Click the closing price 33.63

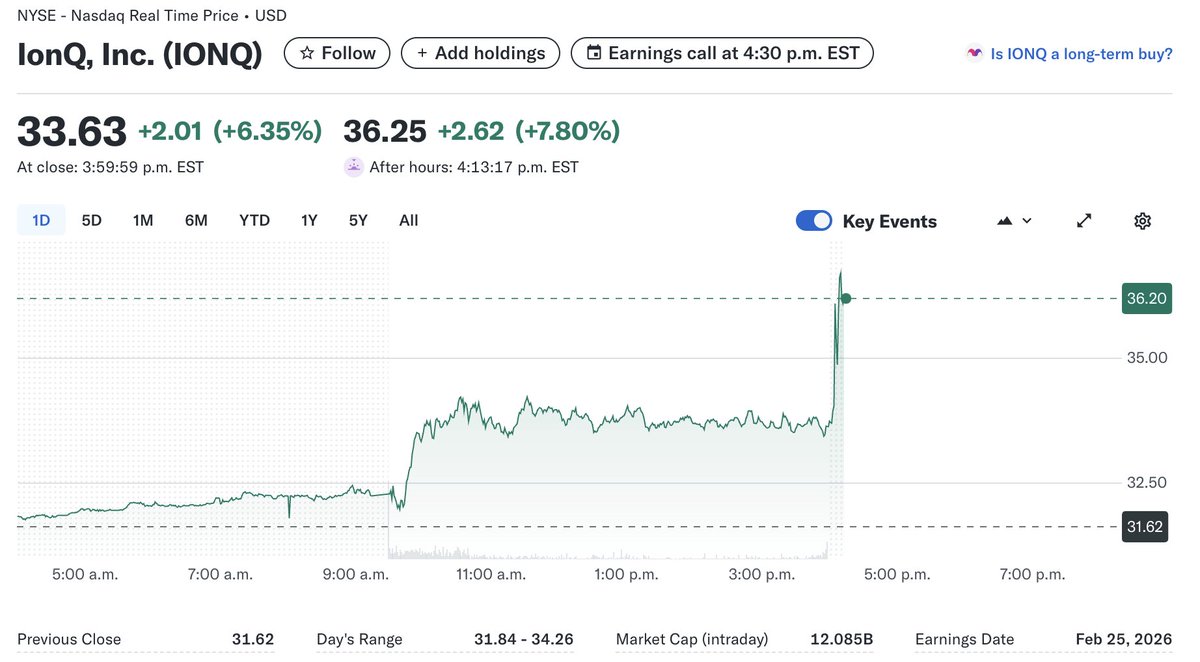click(72, 132)
